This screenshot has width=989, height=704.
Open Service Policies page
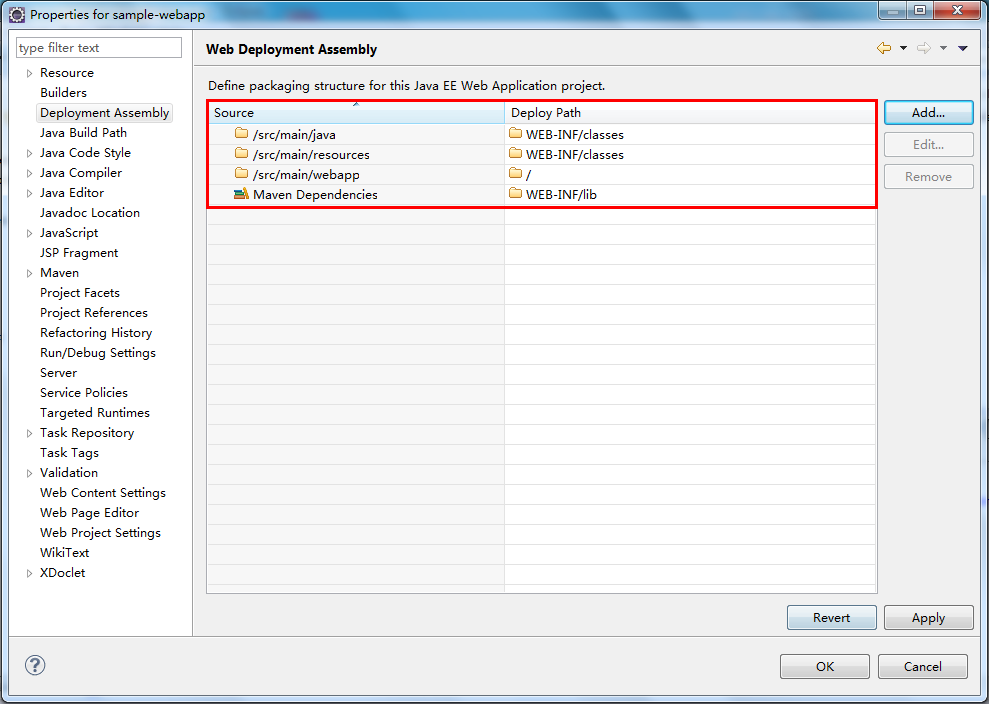pyautogui.click(x=84, y=393)
